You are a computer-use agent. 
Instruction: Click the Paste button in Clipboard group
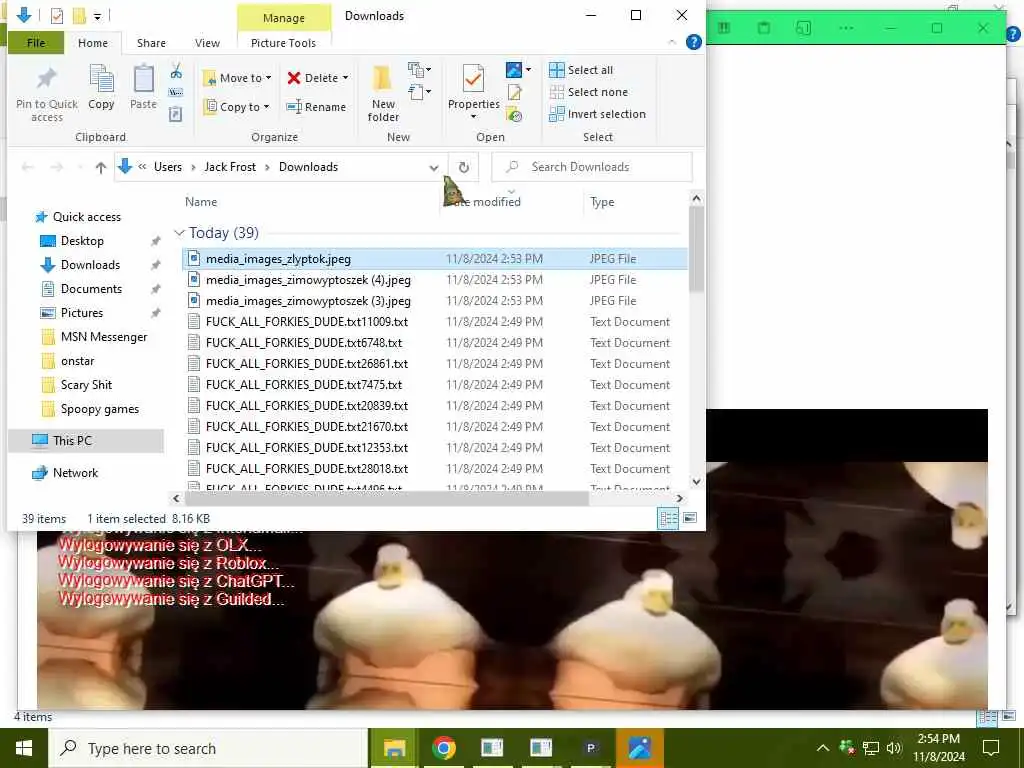pyautogui.click(x=143, y=88)
